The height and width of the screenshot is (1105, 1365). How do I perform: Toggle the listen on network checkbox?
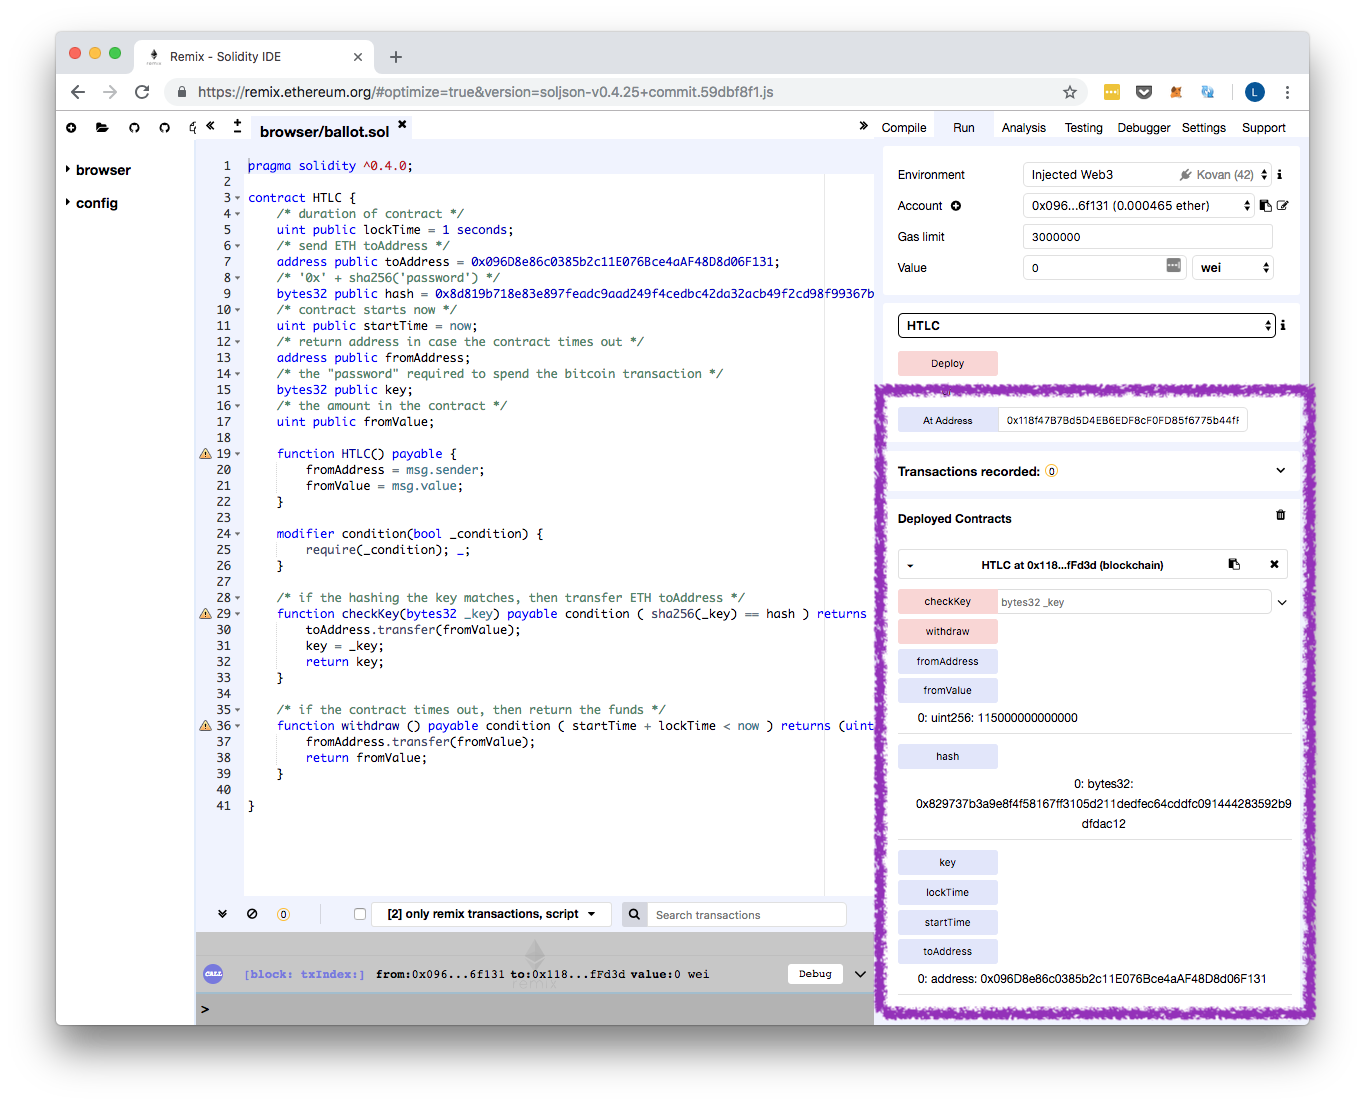click(360, 914)
